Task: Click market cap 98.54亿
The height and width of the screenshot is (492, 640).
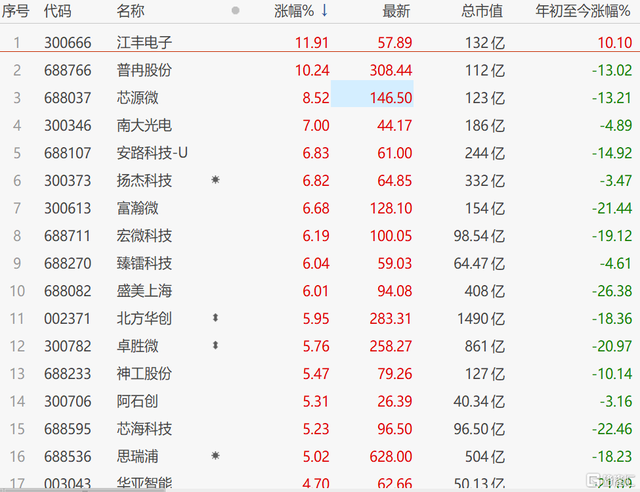Action: (x=480, y=236)
